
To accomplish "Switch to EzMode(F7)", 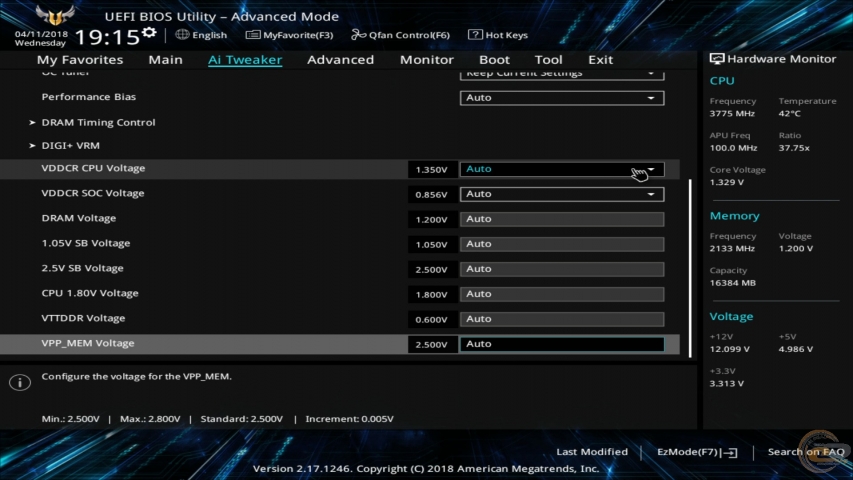I will 688,452.
